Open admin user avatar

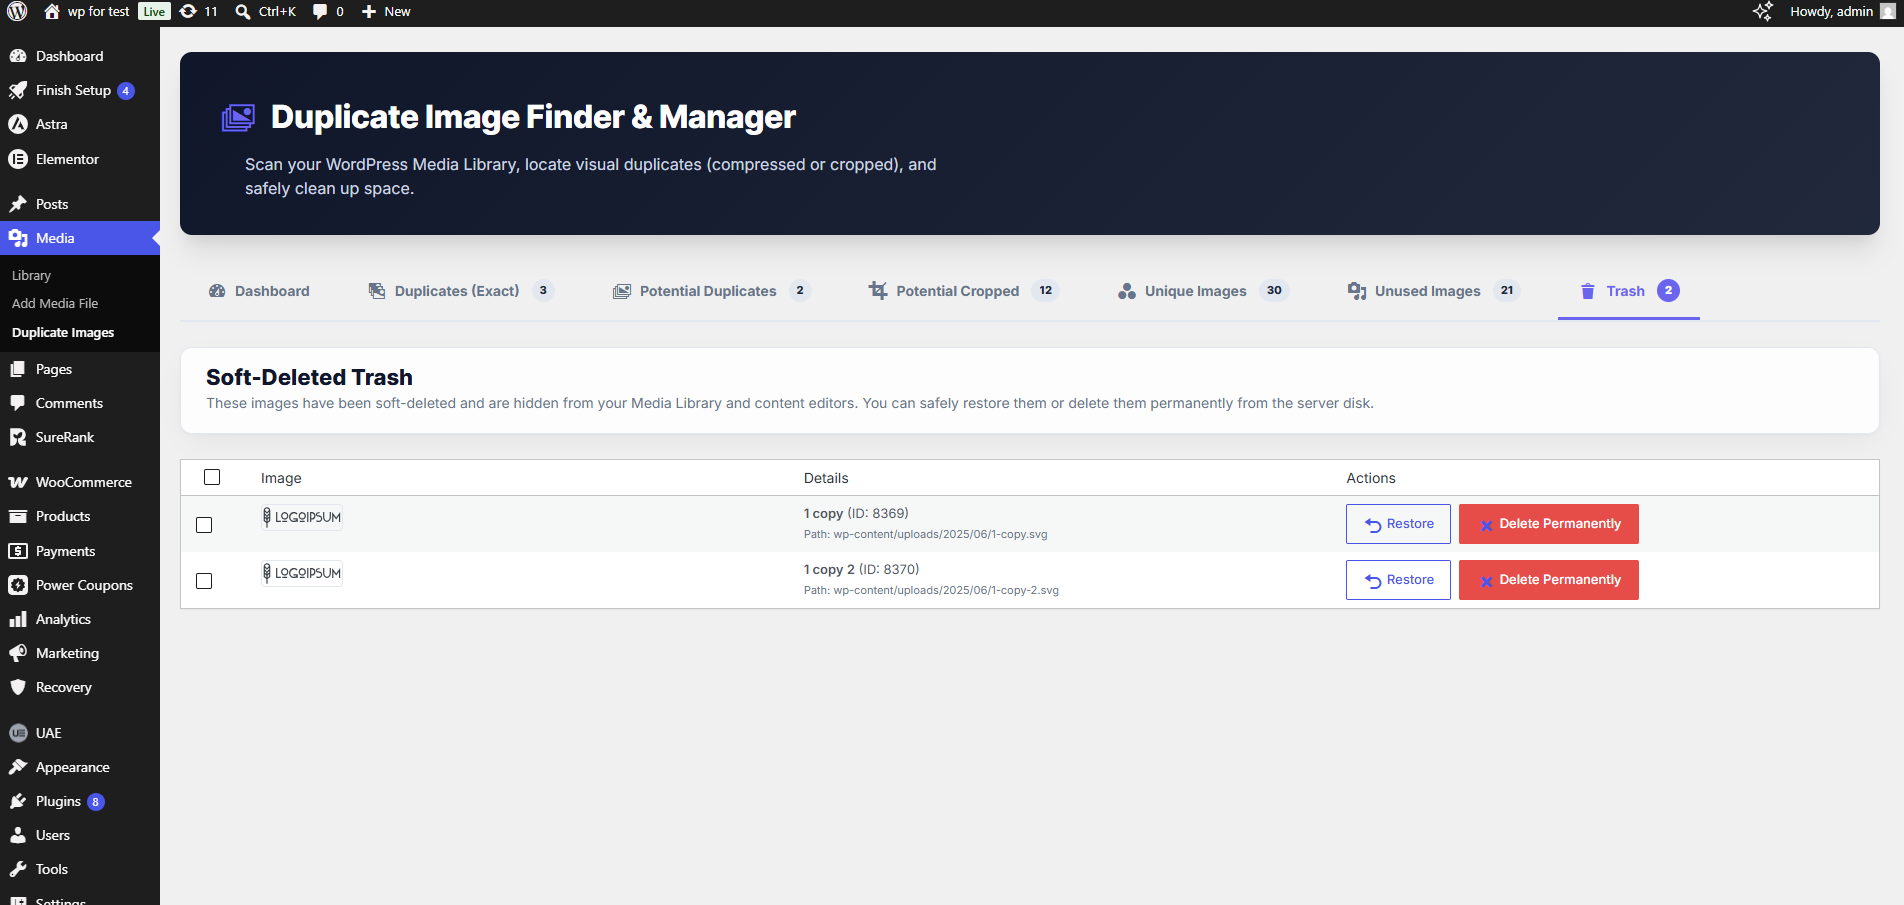click(1888, 12)
